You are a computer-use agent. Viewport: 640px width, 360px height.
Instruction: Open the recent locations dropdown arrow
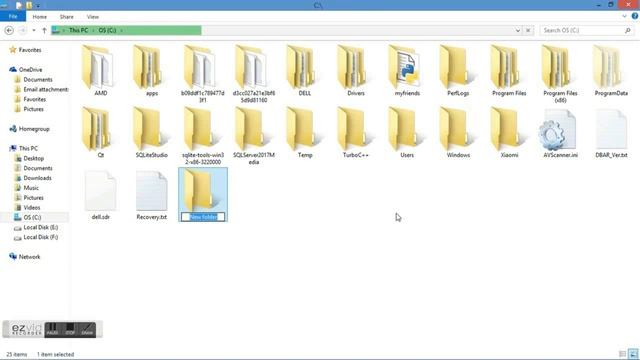(x=33, y=30)
